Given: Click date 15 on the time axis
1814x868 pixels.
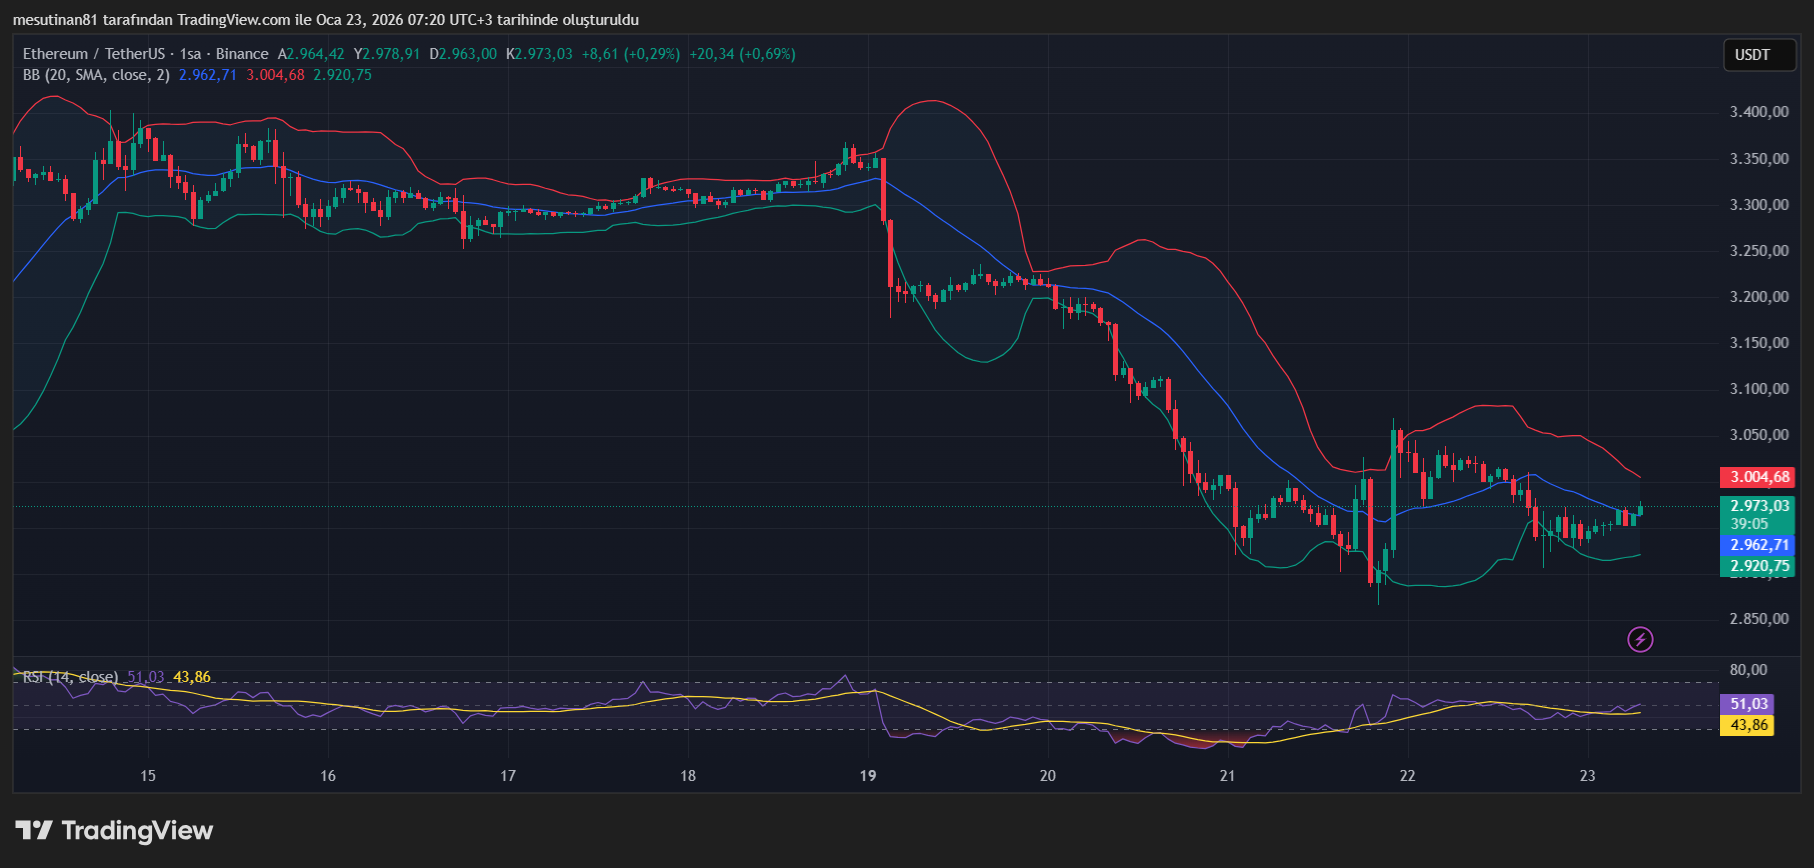Looking at the screenshot, I should pyautogui.click(x=148, y=776).
